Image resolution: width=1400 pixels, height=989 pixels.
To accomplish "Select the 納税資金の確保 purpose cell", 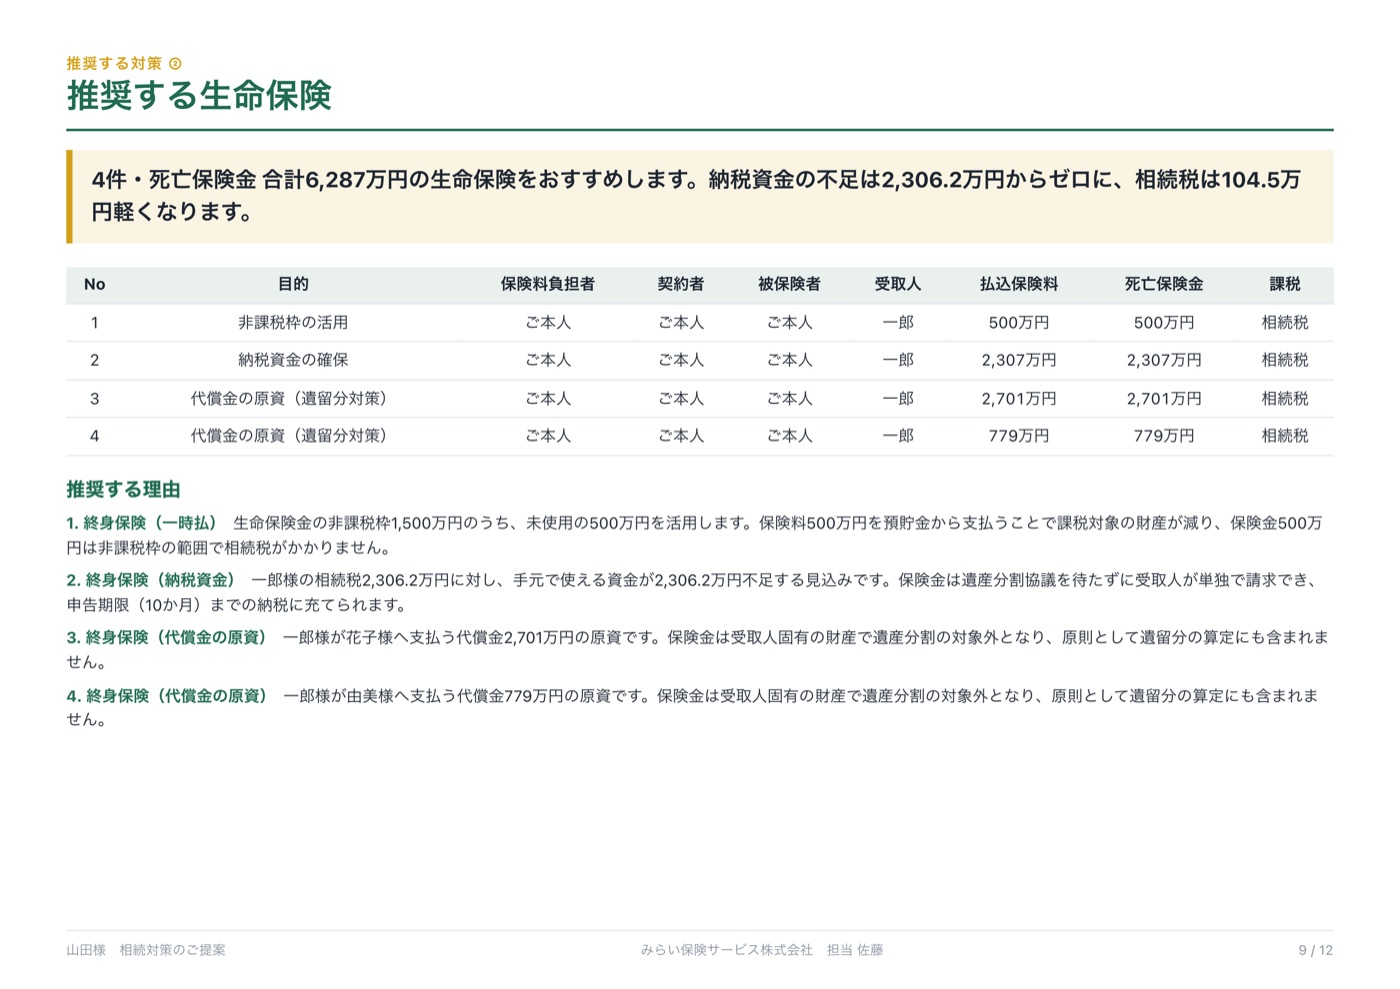I will pos(293,360).
